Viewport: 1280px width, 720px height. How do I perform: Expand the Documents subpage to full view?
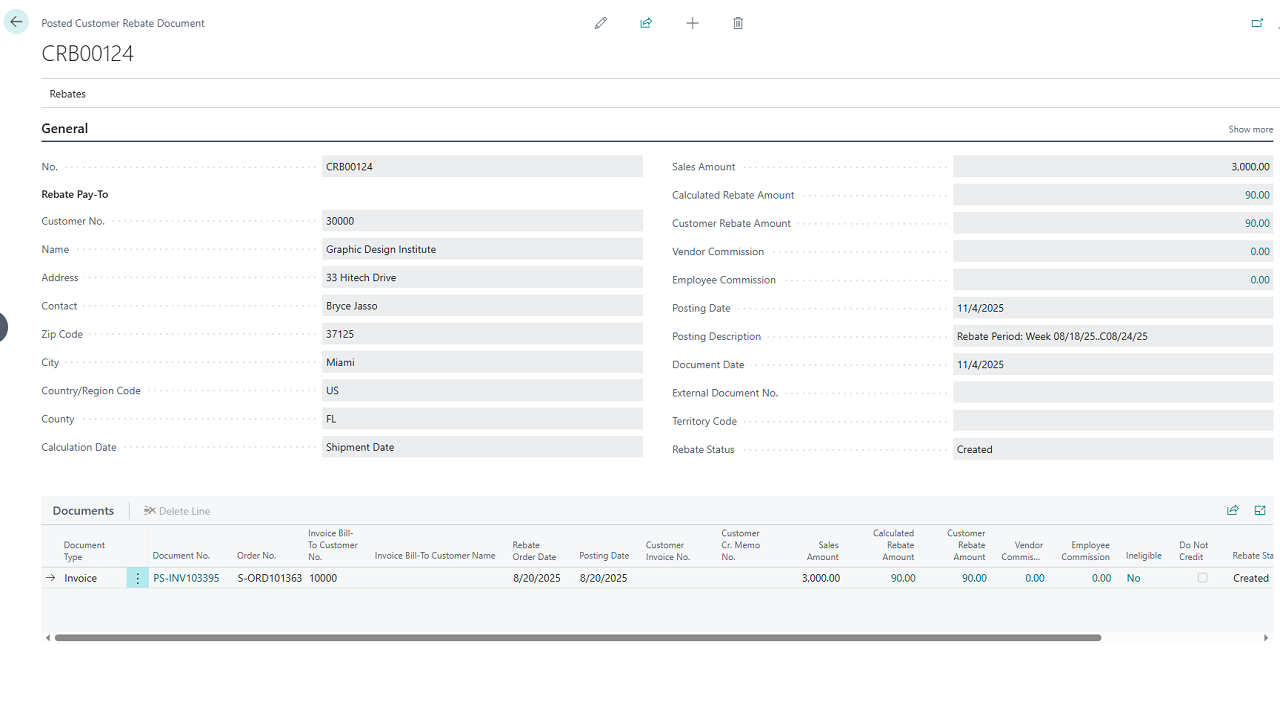coord(1260,510)
